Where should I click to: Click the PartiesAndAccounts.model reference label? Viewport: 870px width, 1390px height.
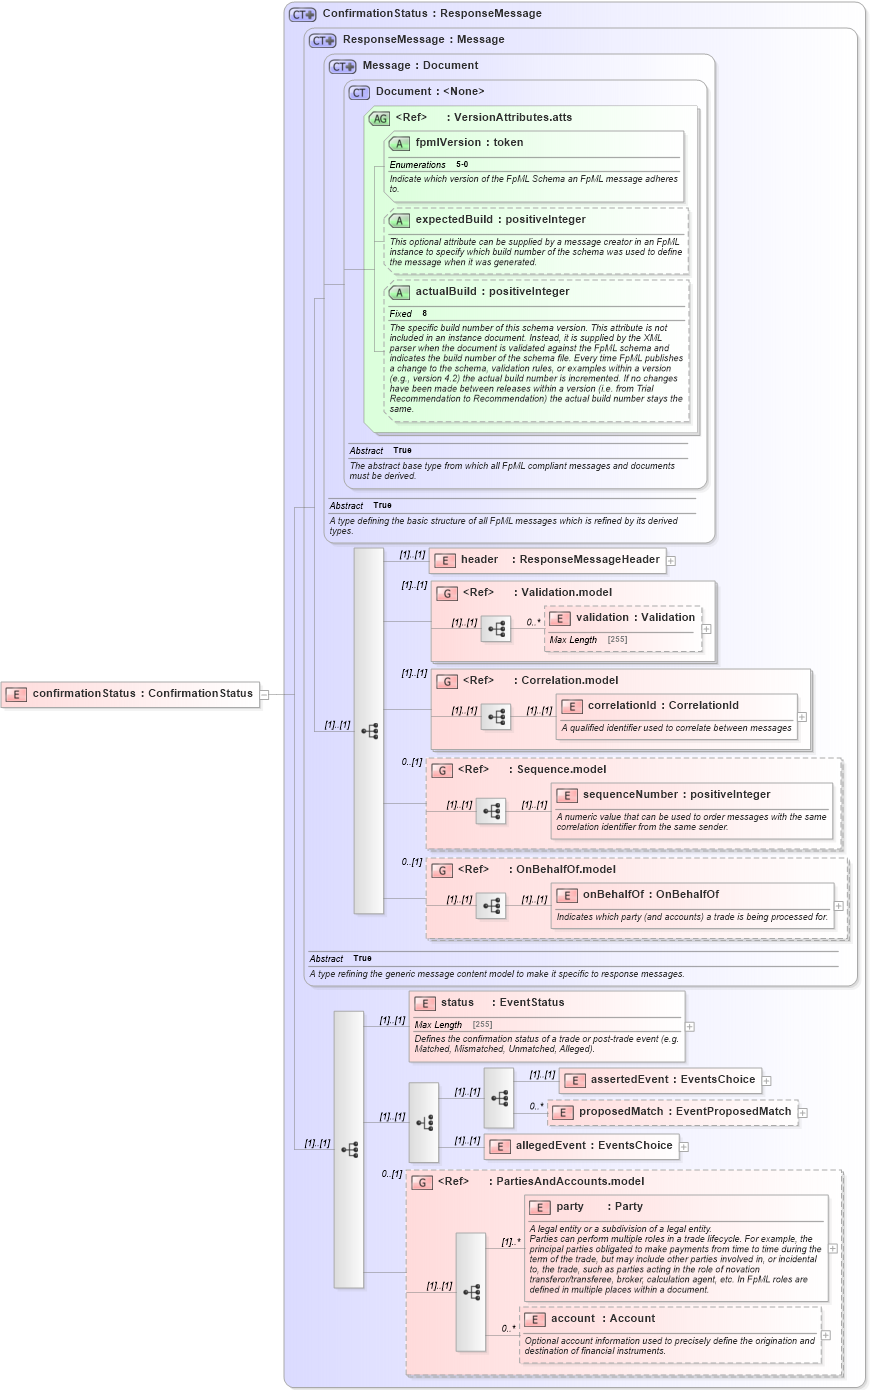[x=570, y=1182]
